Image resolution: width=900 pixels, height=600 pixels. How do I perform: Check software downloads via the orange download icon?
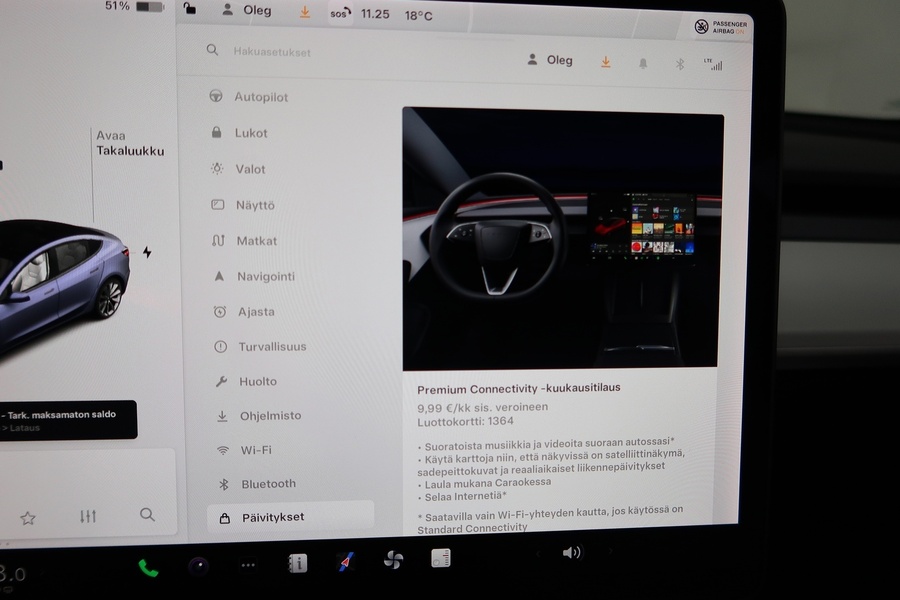click(605, 61)
